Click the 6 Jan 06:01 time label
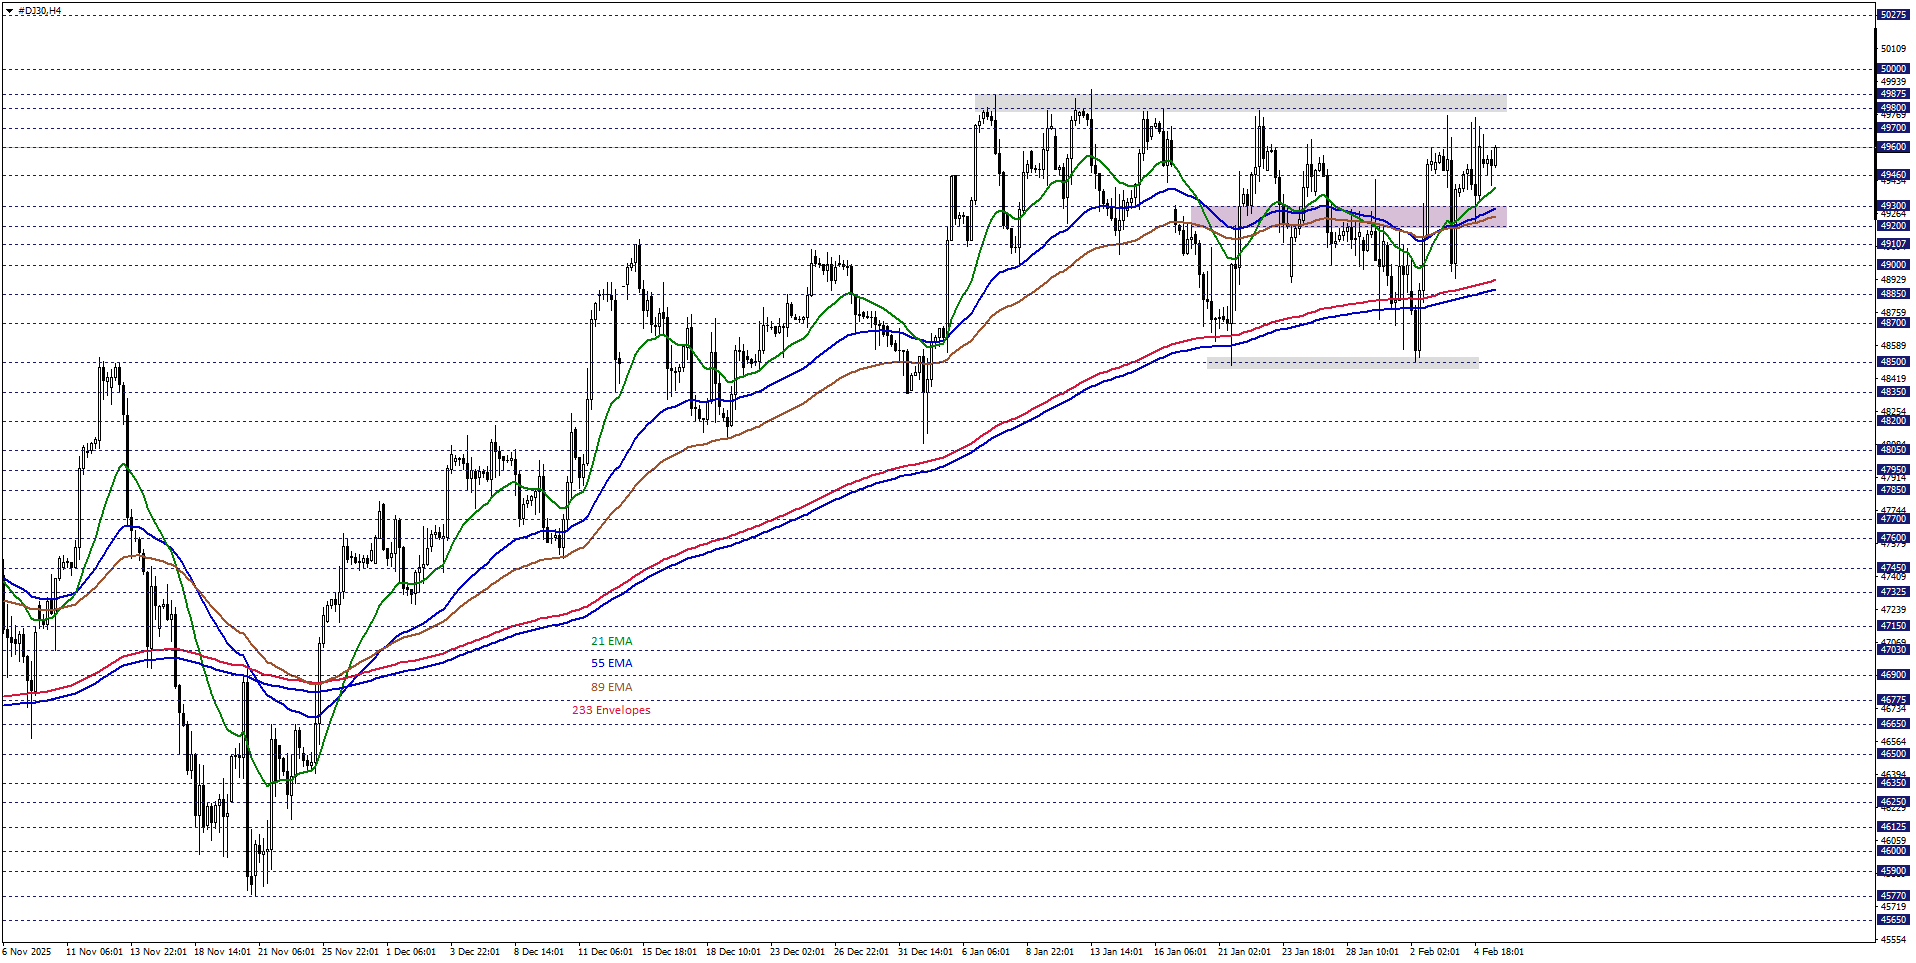 [986, 951]
